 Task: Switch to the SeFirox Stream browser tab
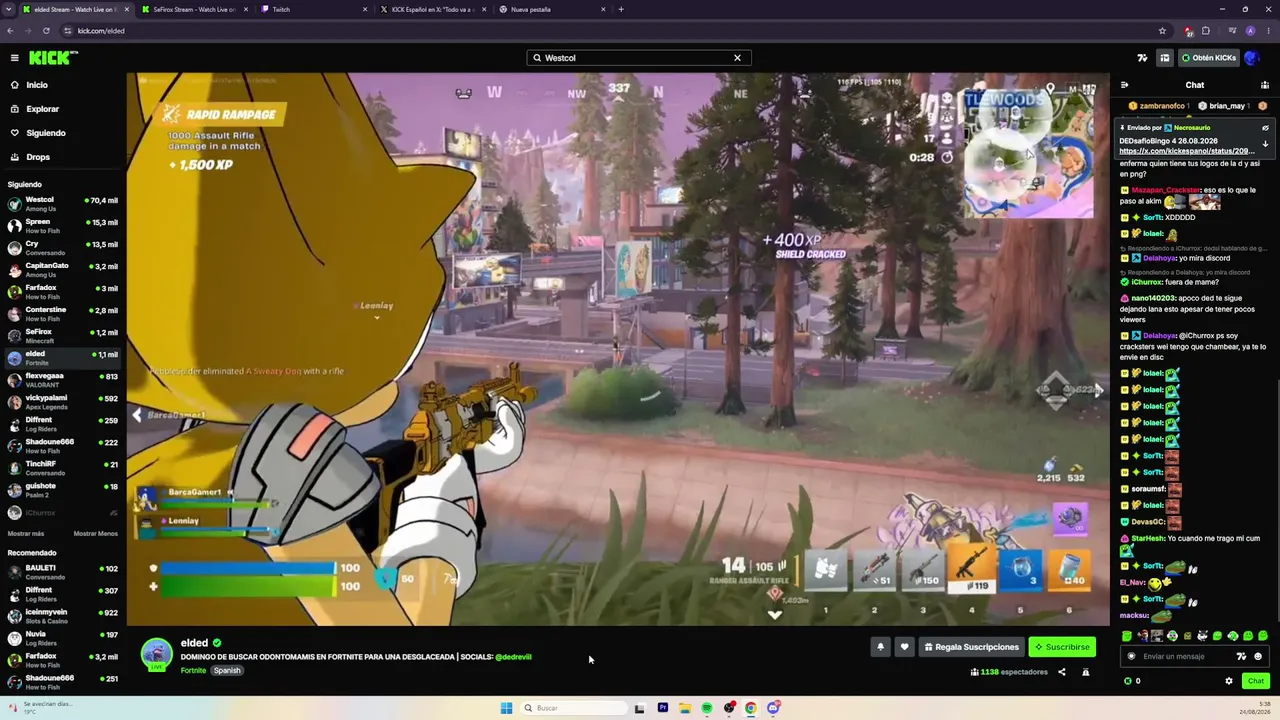click(195, 10)
